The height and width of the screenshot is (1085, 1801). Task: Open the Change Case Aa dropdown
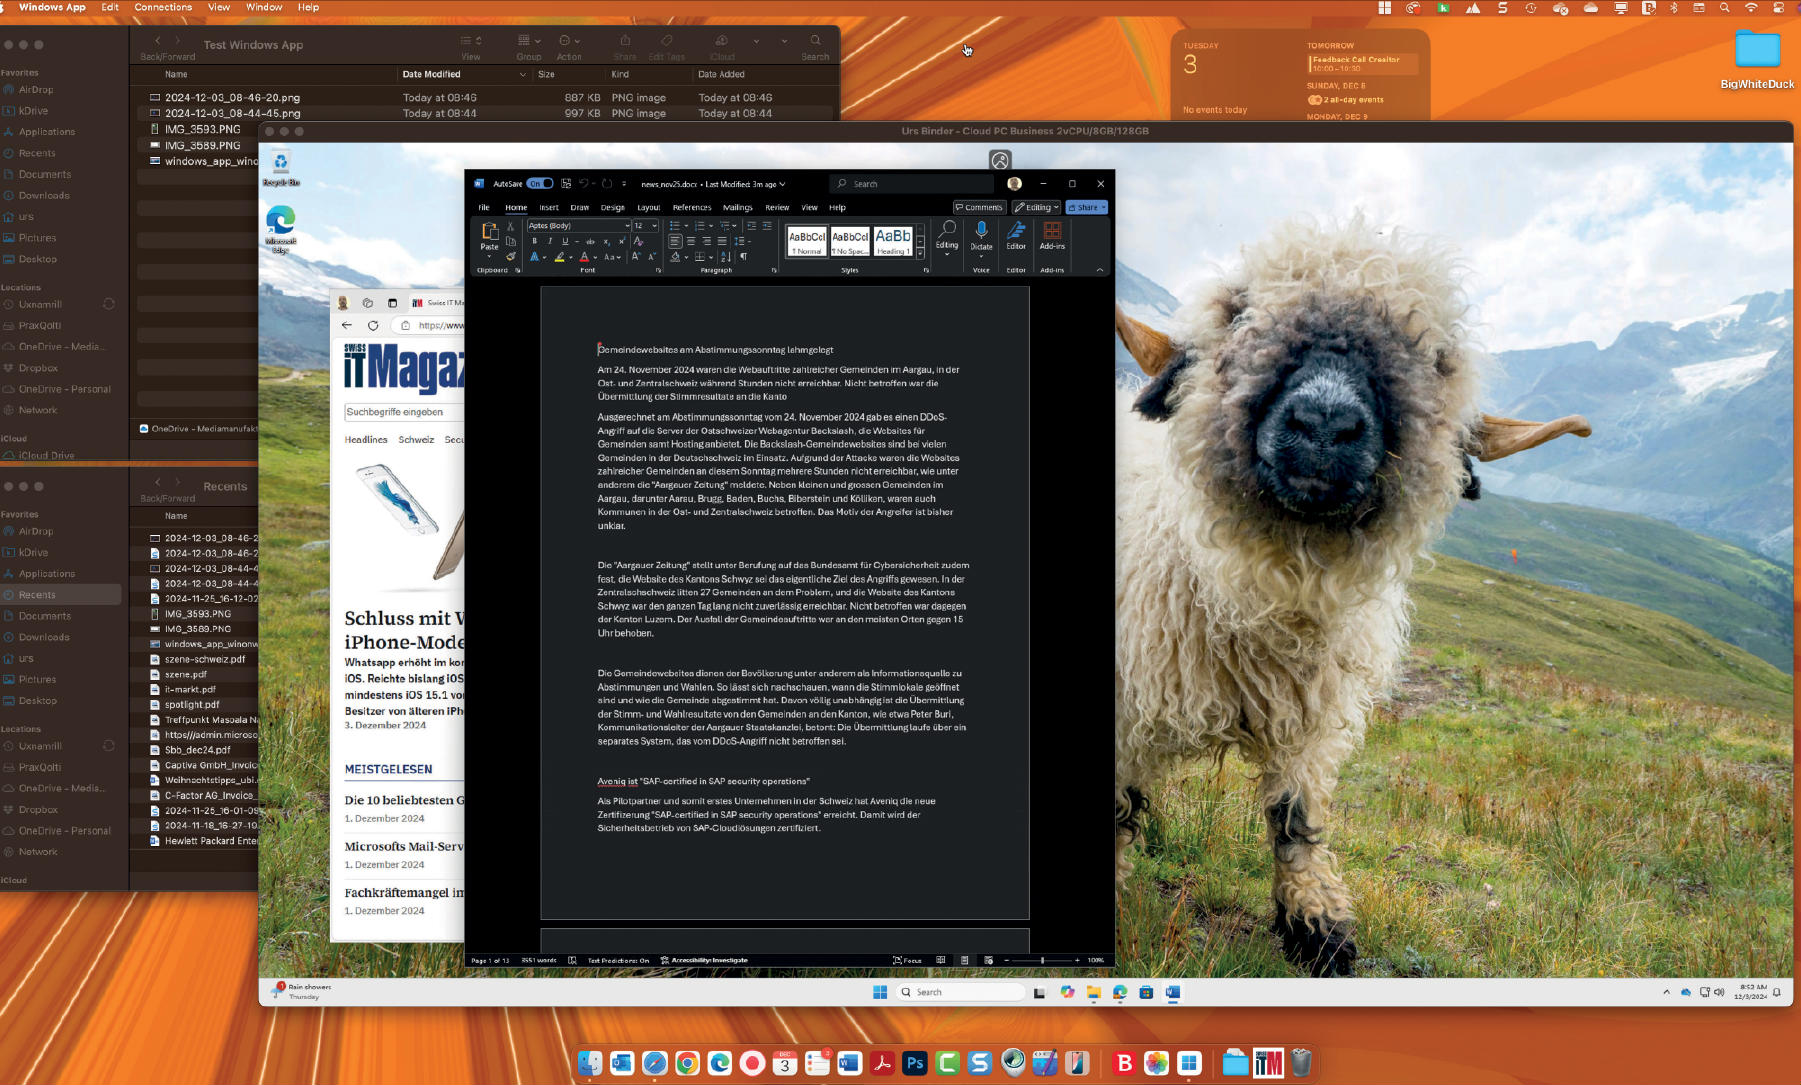pos(613,257)
